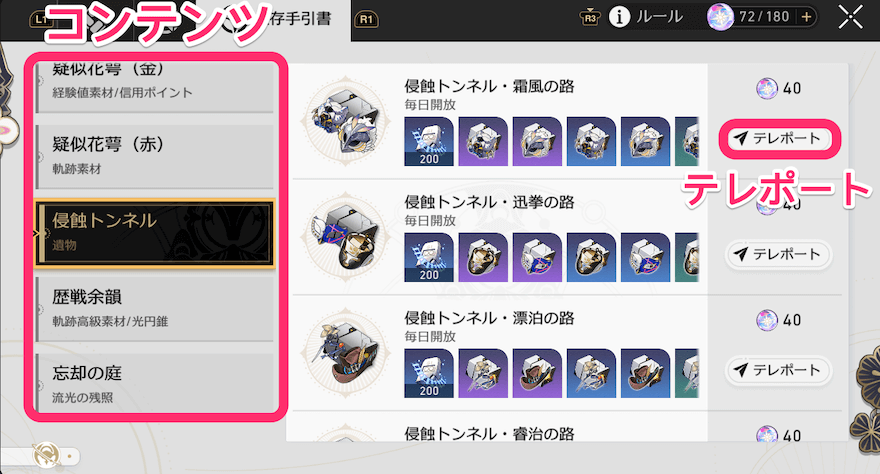Screen dimensions: 880x474
Task: Open the 歴戦余韻 category
Action: (x=155, y=309)
